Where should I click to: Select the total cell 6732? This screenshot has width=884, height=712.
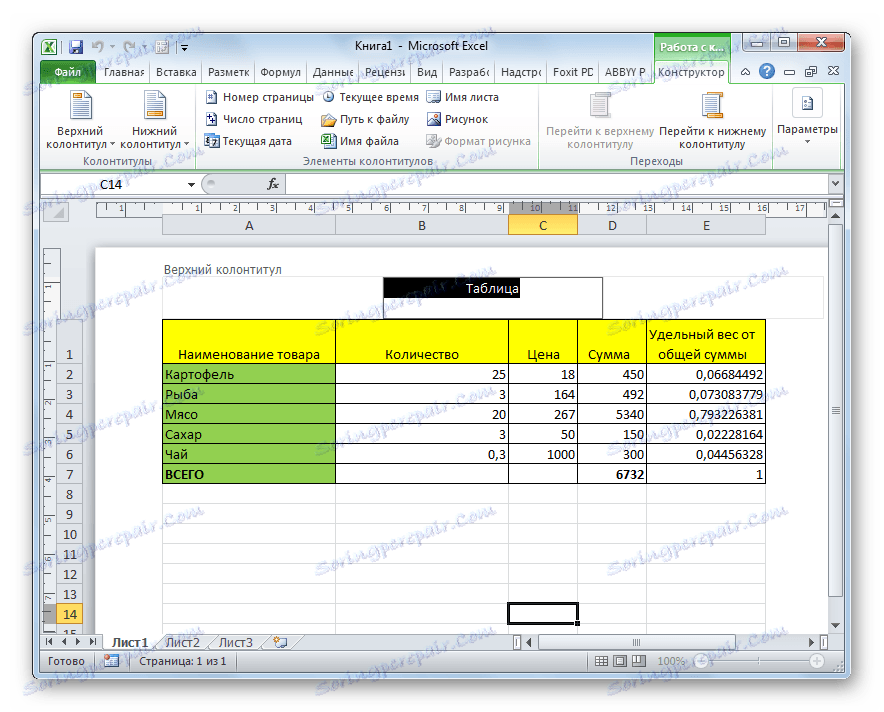point(612,474)
